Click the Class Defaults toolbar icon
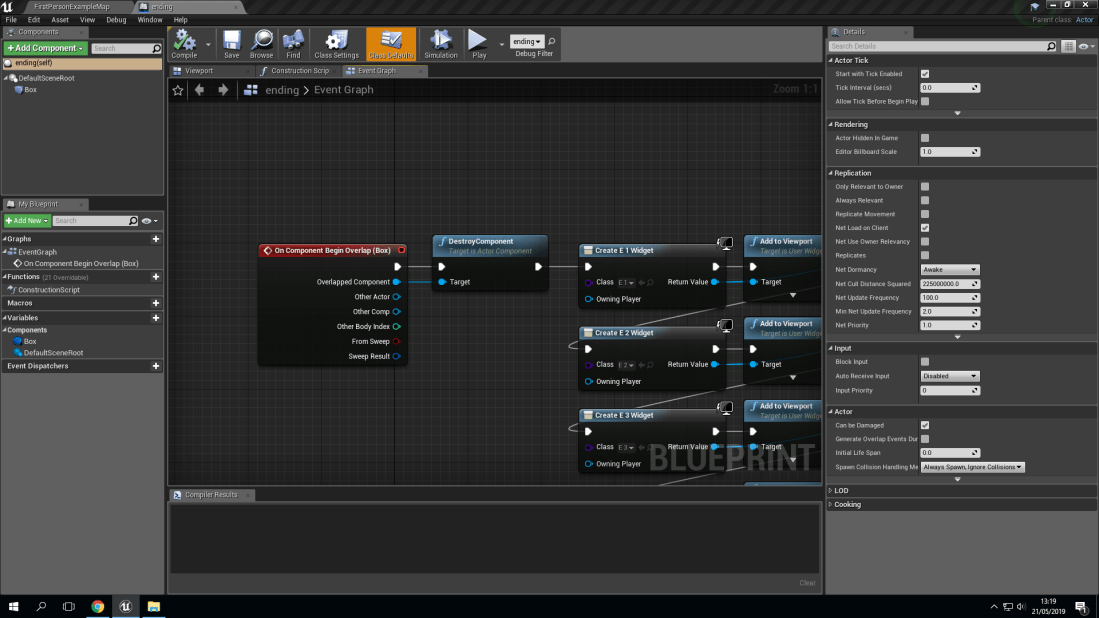This screenshot has height=618, width=1099. tap(391, 42)
